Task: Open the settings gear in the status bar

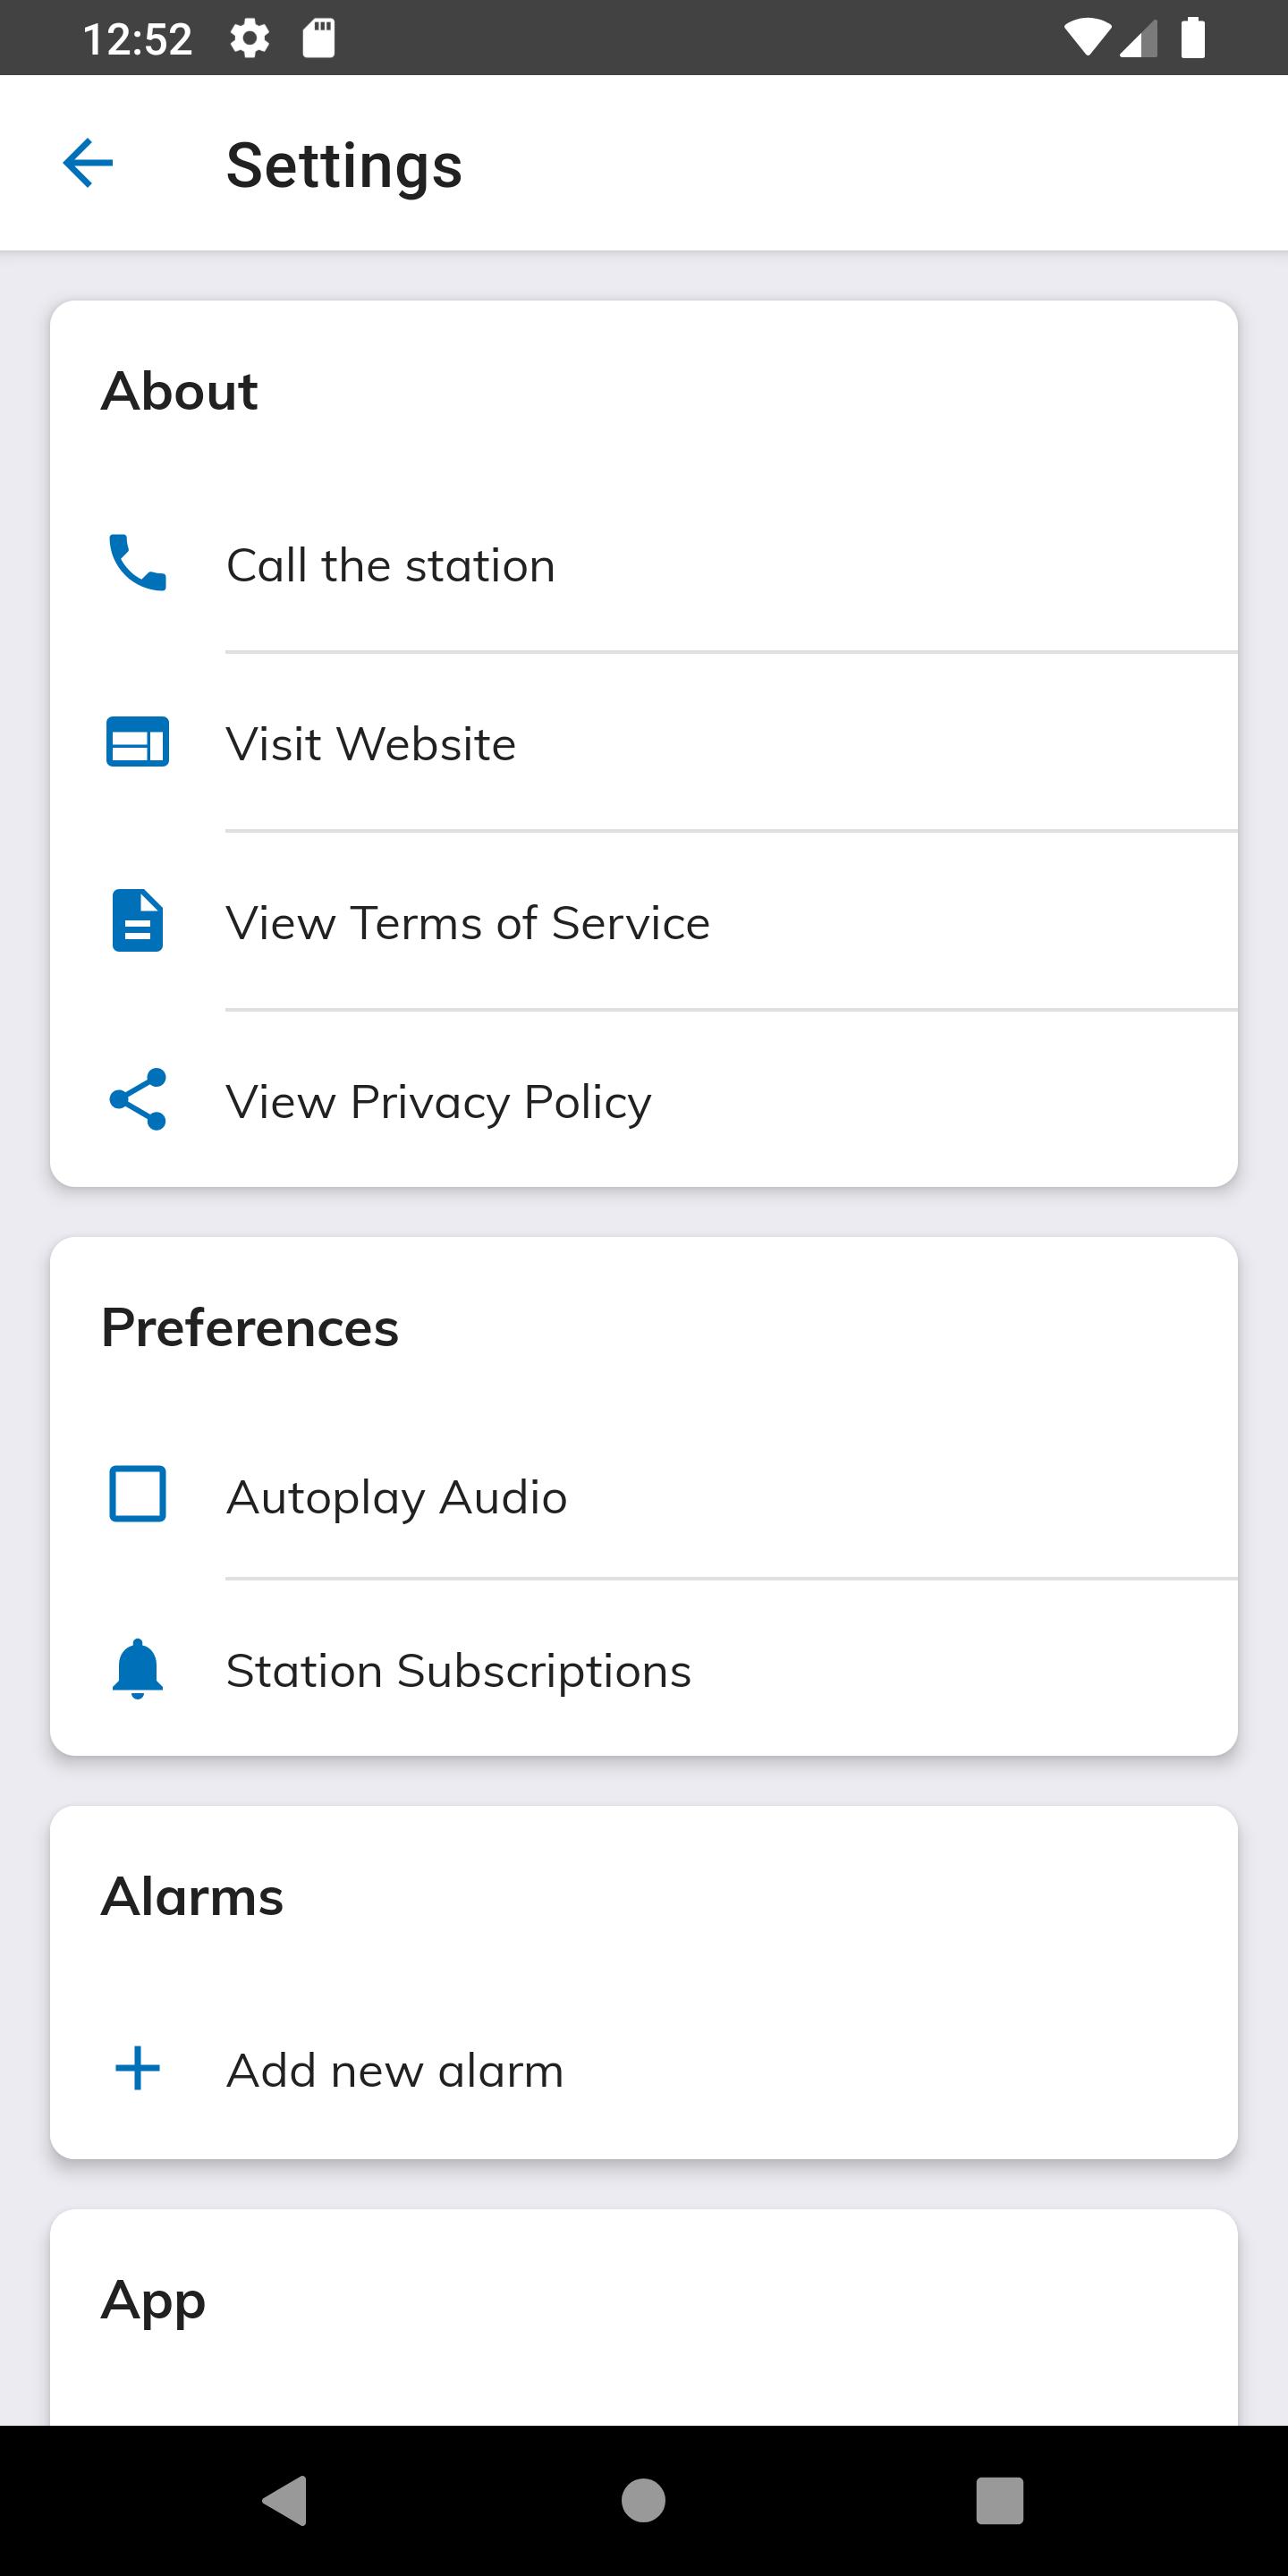Action: point(249,39)
